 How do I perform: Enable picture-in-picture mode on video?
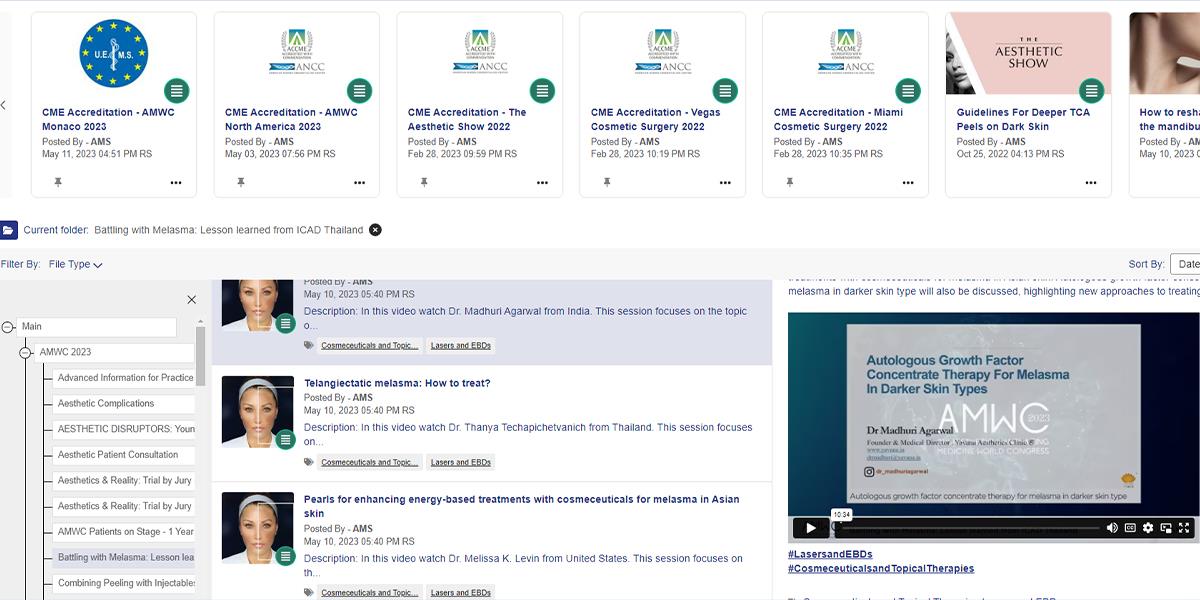(1166, 527)
